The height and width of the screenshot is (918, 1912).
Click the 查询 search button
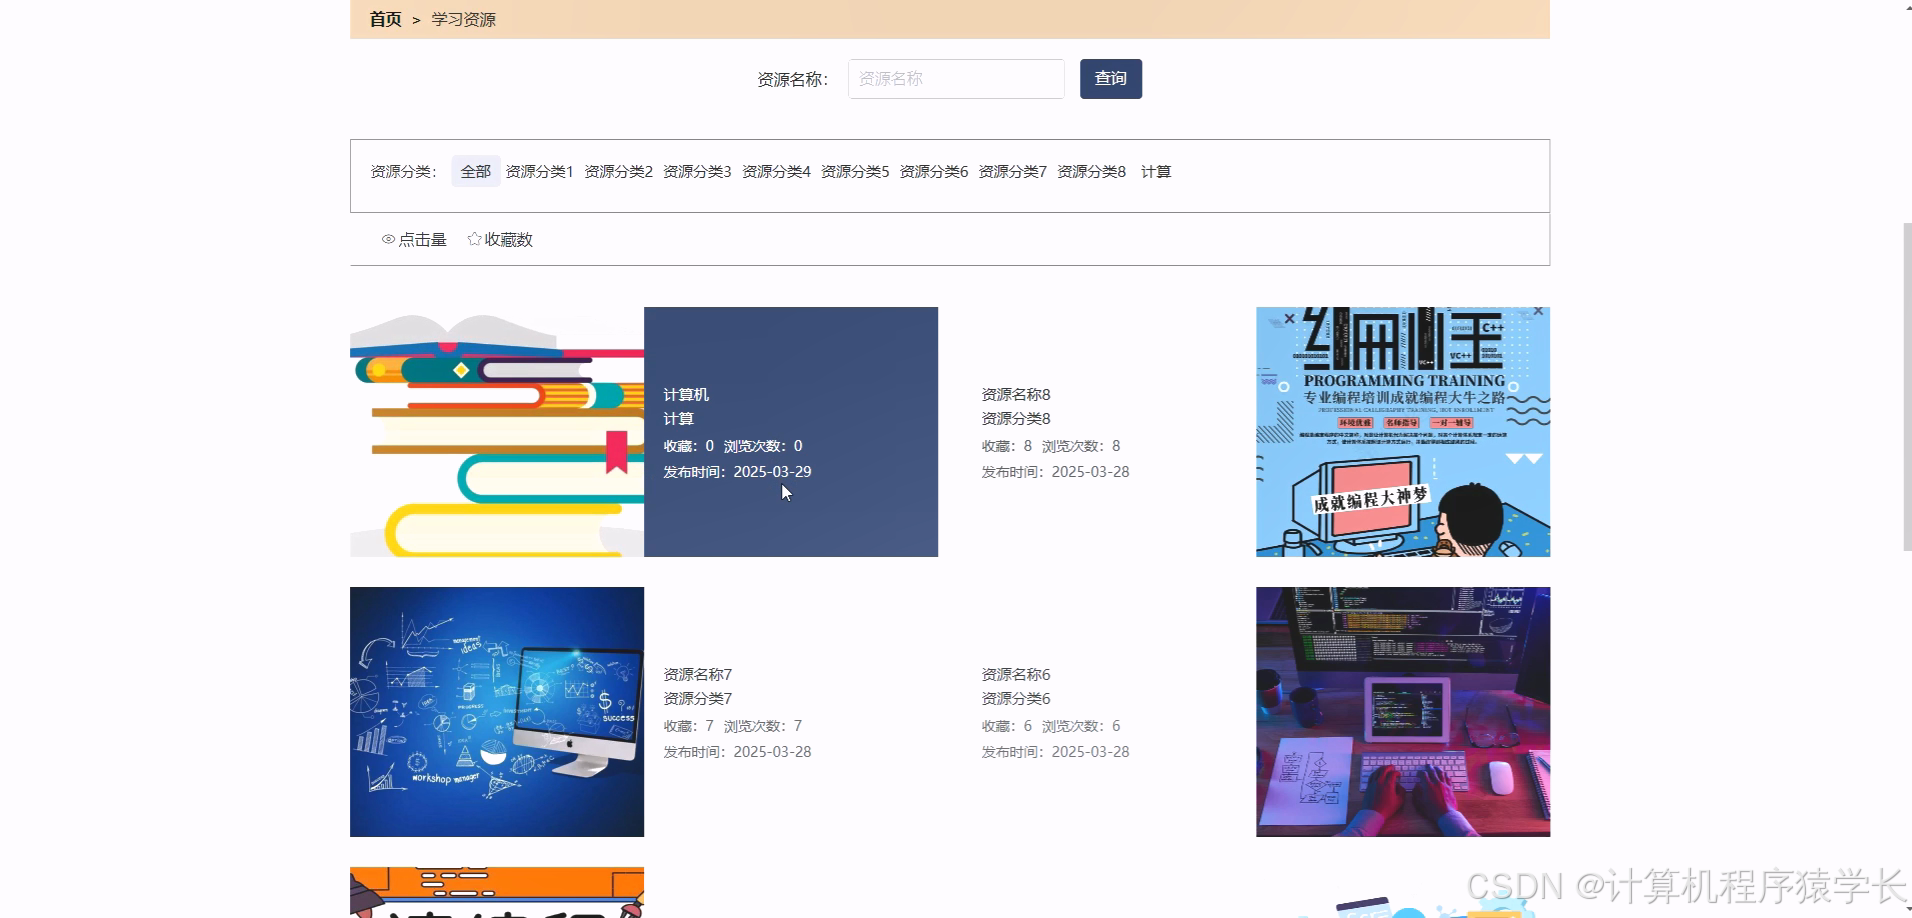click(x=1110, y=79)
